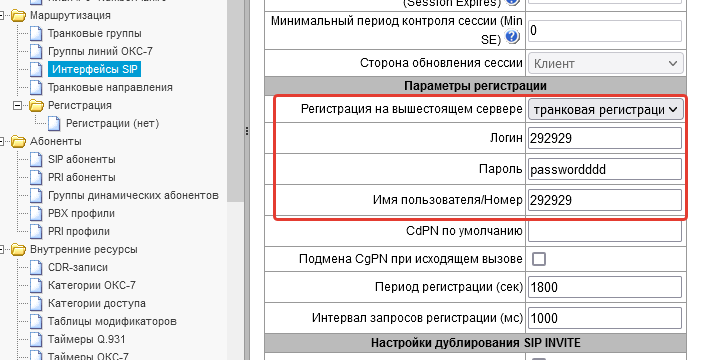This screenshot has width=724, height=360.
Task: Click the Период регистрации (сек) field
Action: click(605, 287)
